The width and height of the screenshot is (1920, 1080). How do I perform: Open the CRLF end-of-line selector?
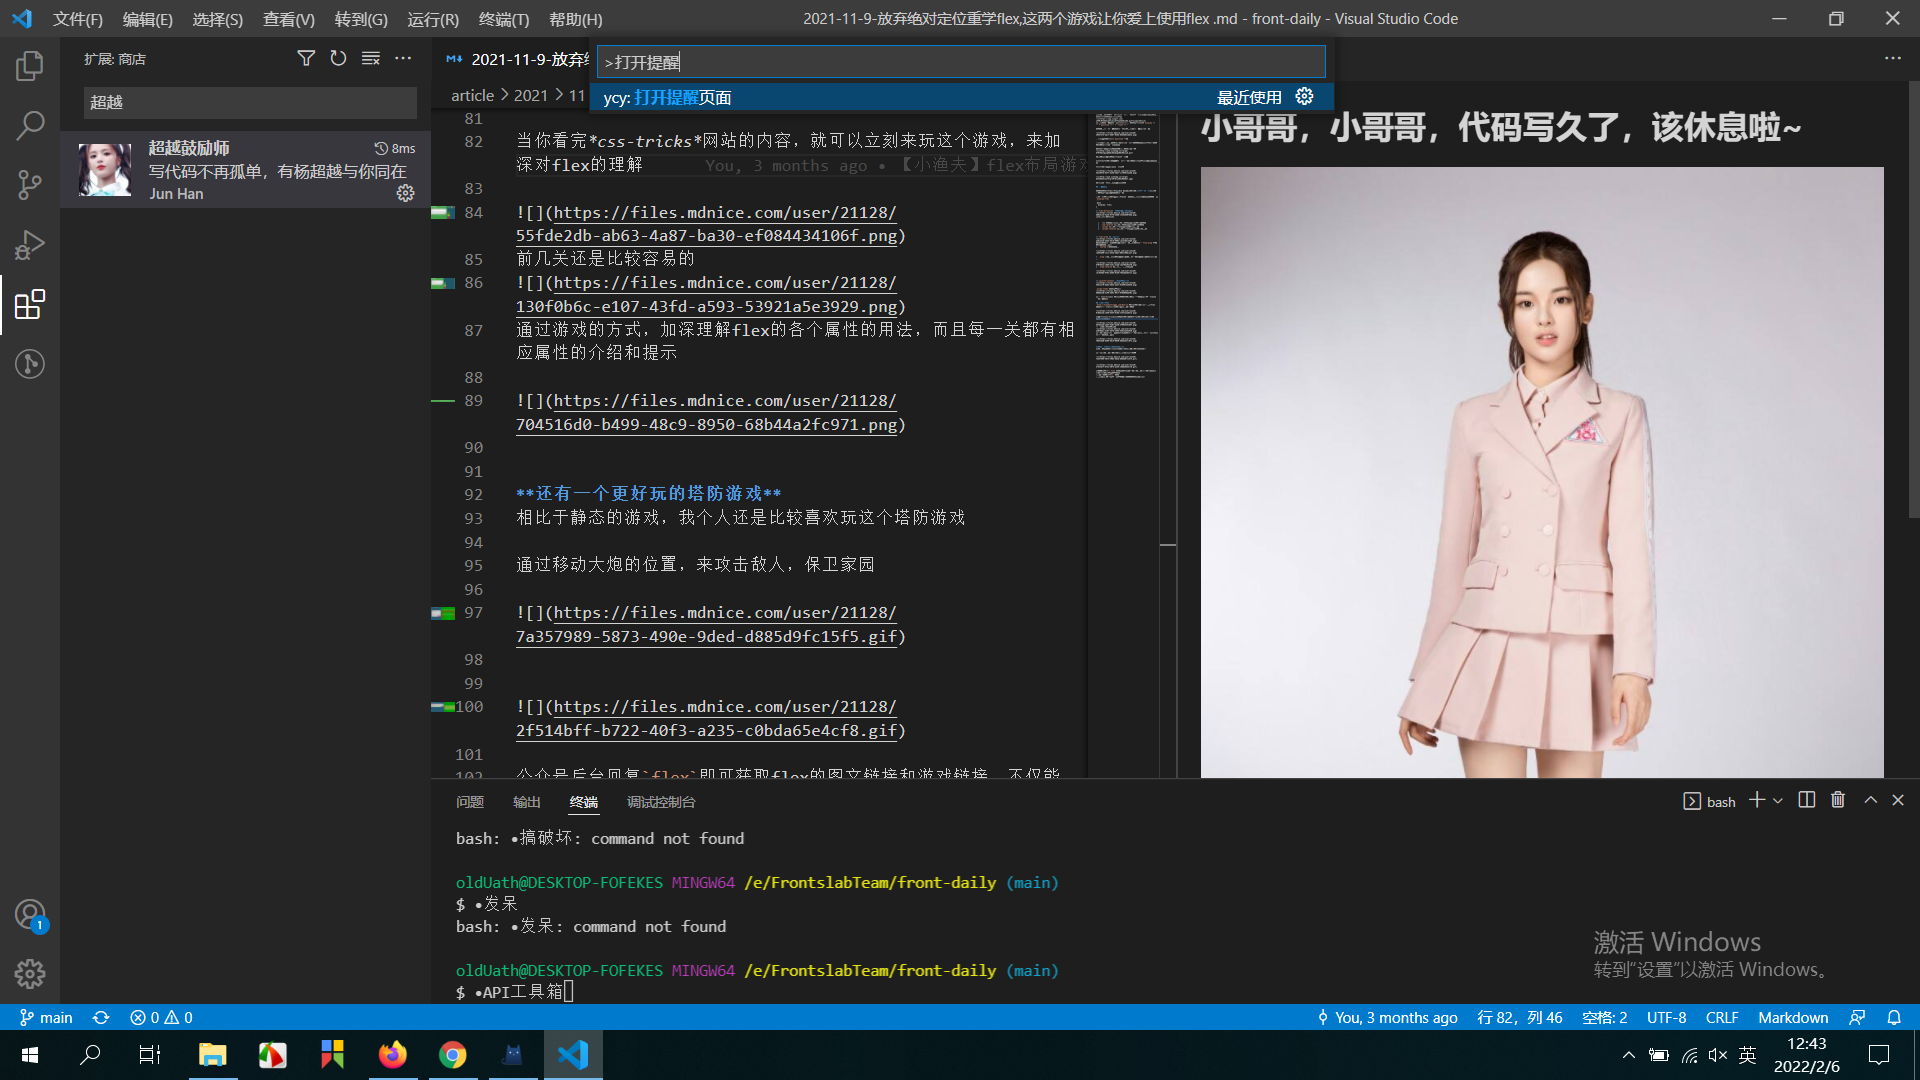[x=1721, y=1017]
